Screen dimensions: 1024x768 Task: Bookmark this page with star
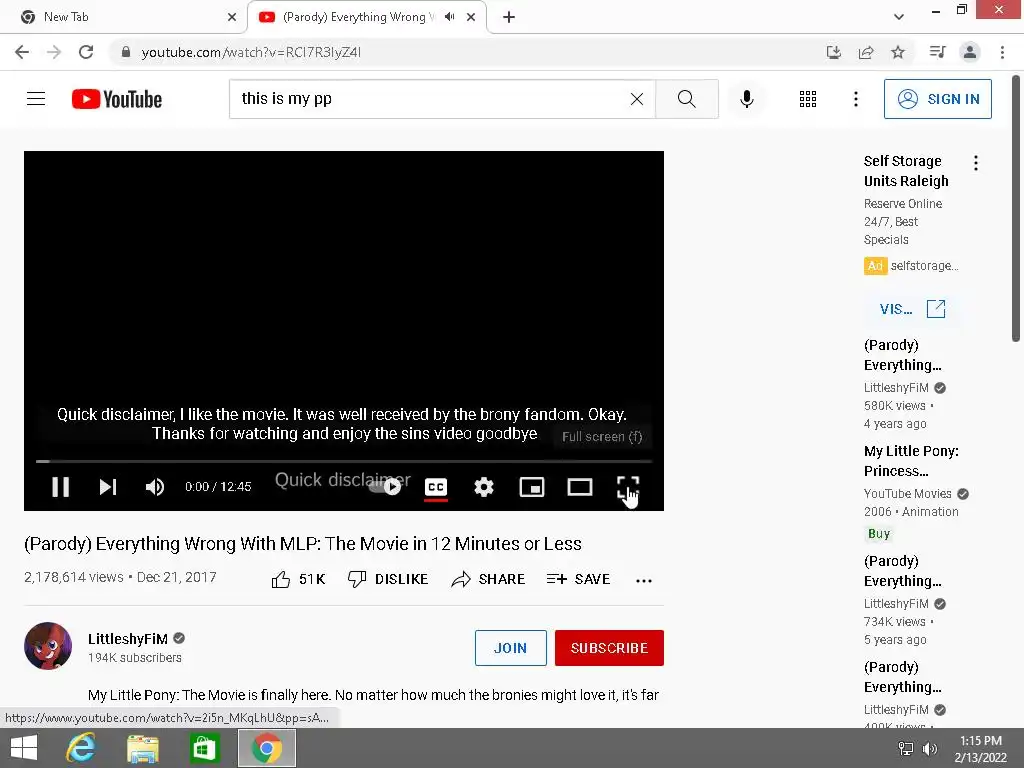pos(898,52)
